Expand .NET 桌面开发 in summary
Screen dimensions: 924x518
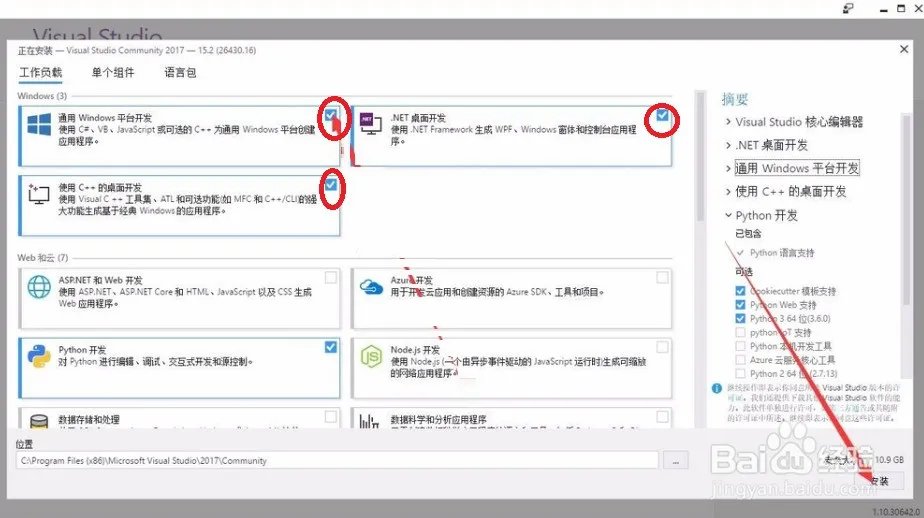pyautogui.click(x=728, y=145)
